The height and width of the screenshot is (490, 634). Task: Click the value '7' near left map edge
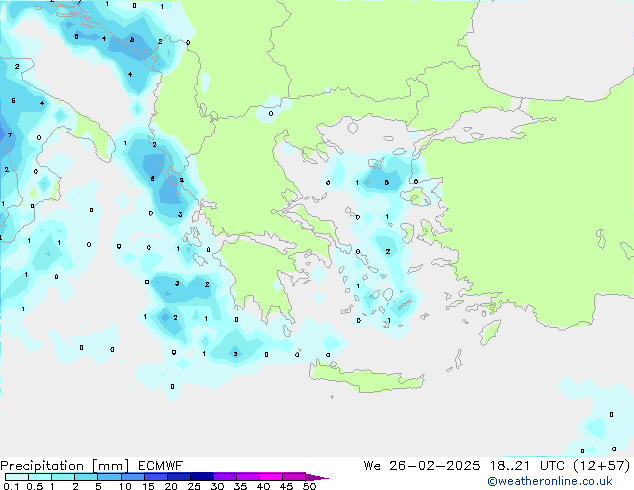10,135
